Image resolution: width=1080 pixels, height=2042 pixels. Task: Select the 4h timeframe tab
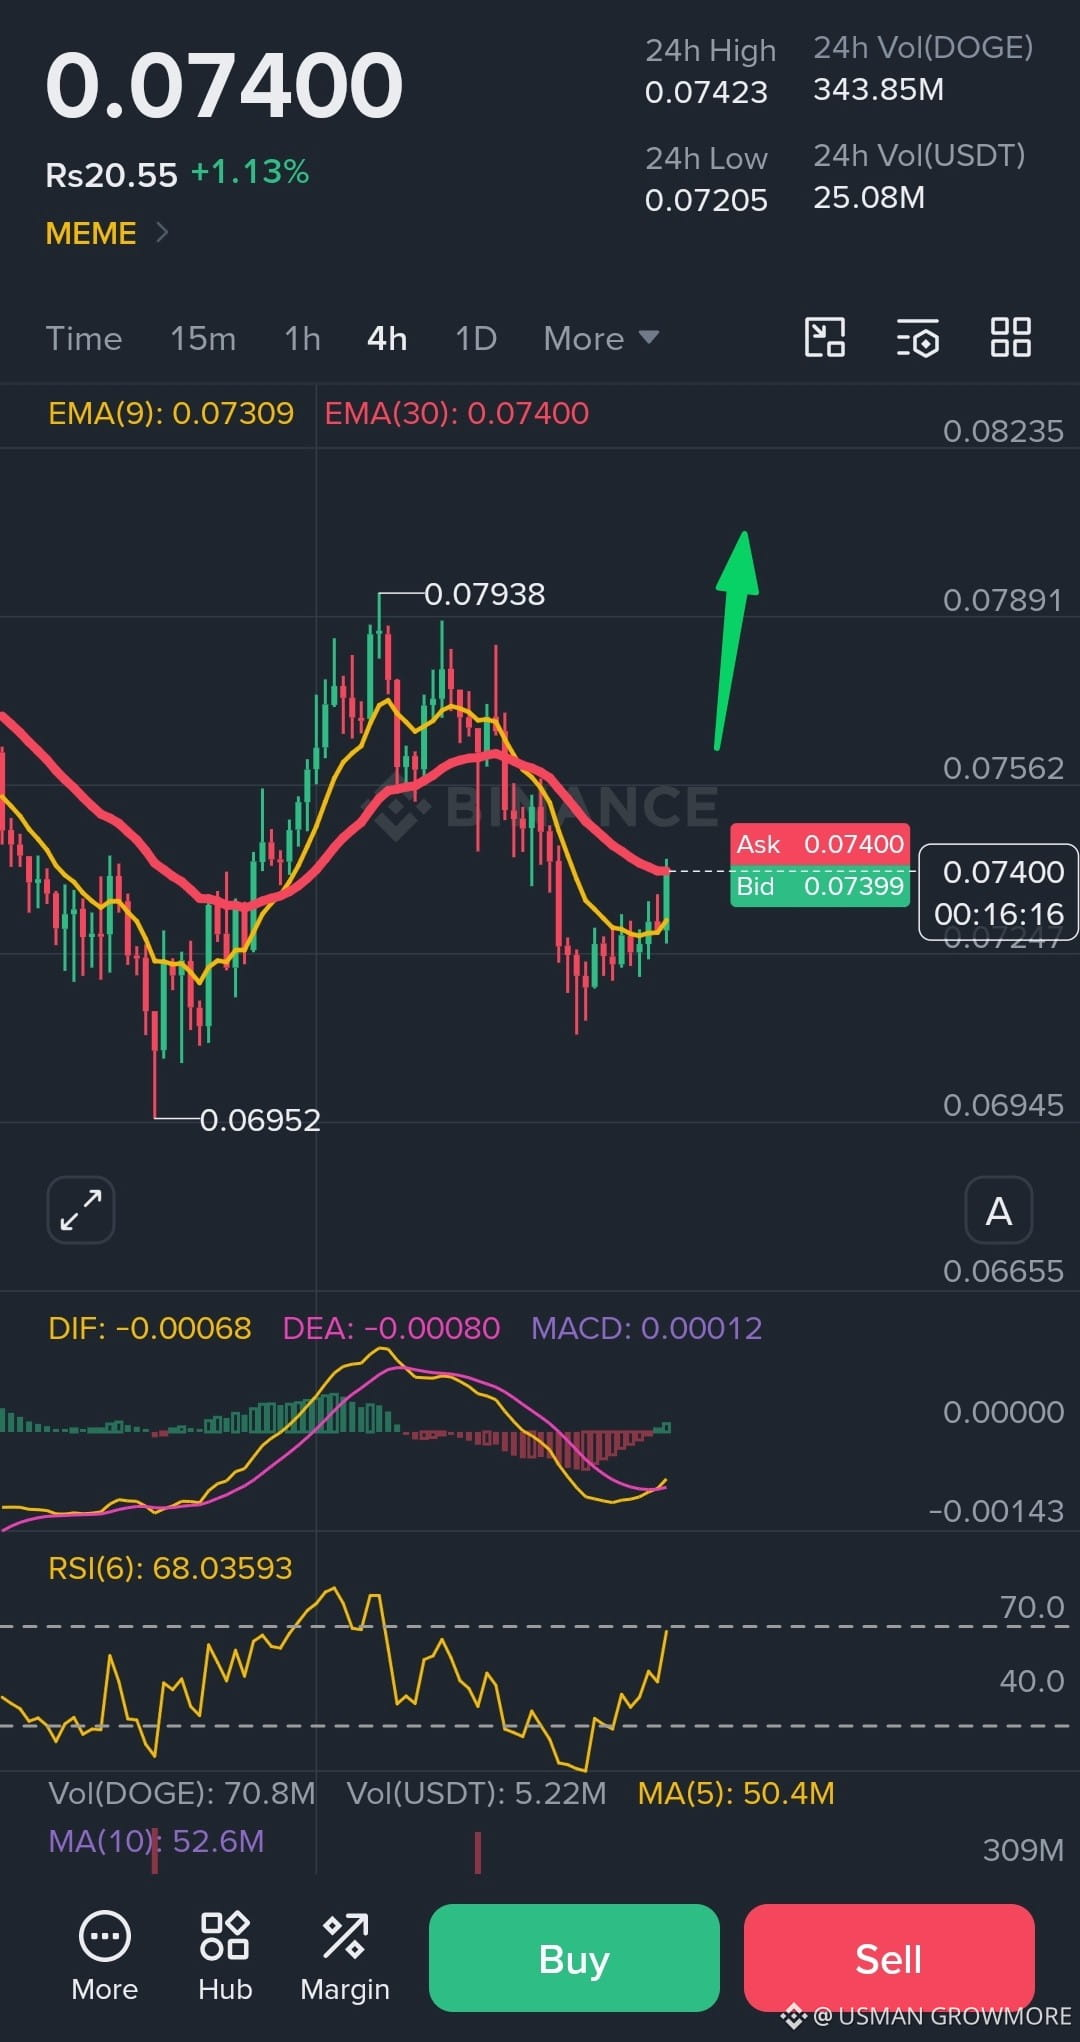387,338
